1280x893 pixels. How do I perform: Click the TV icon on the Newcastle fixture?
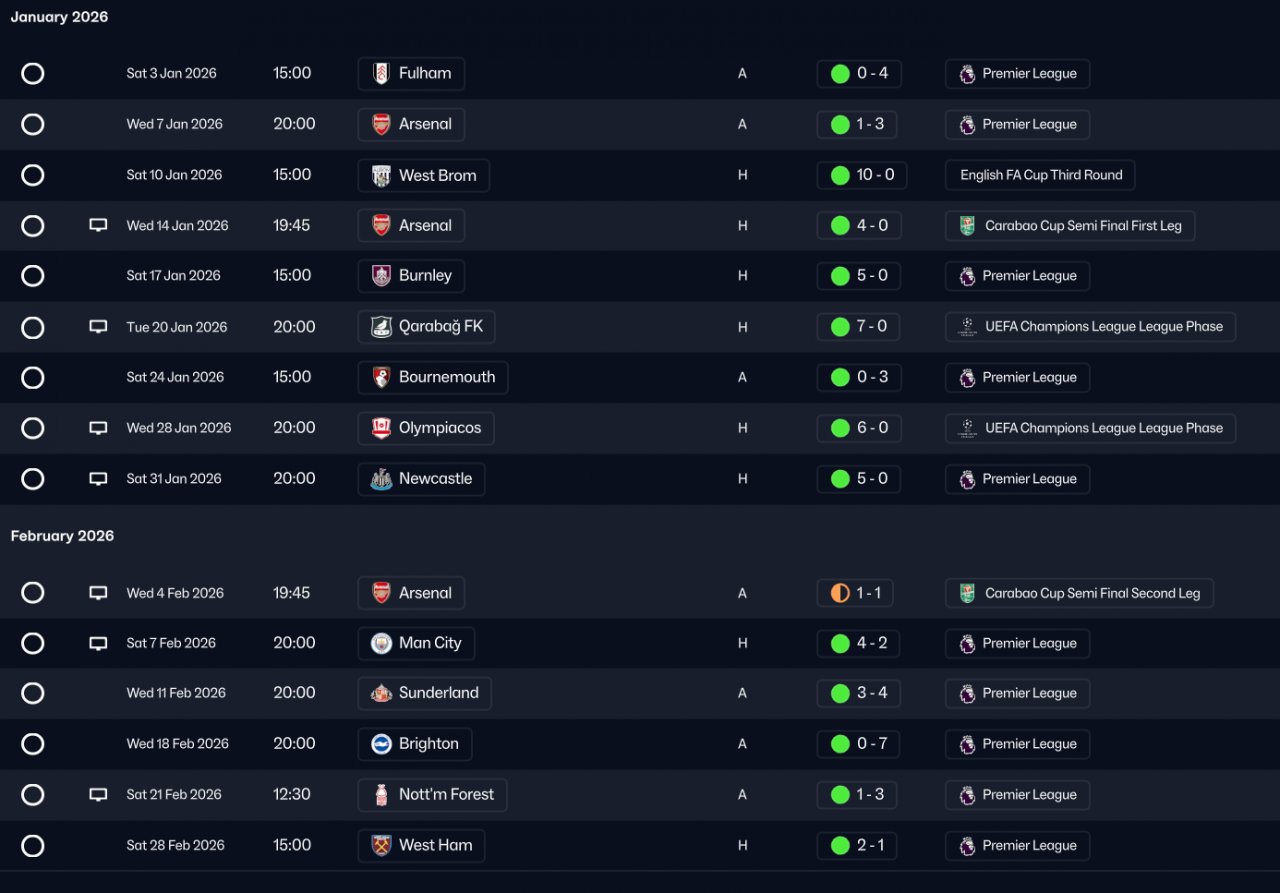click(98, 479)
